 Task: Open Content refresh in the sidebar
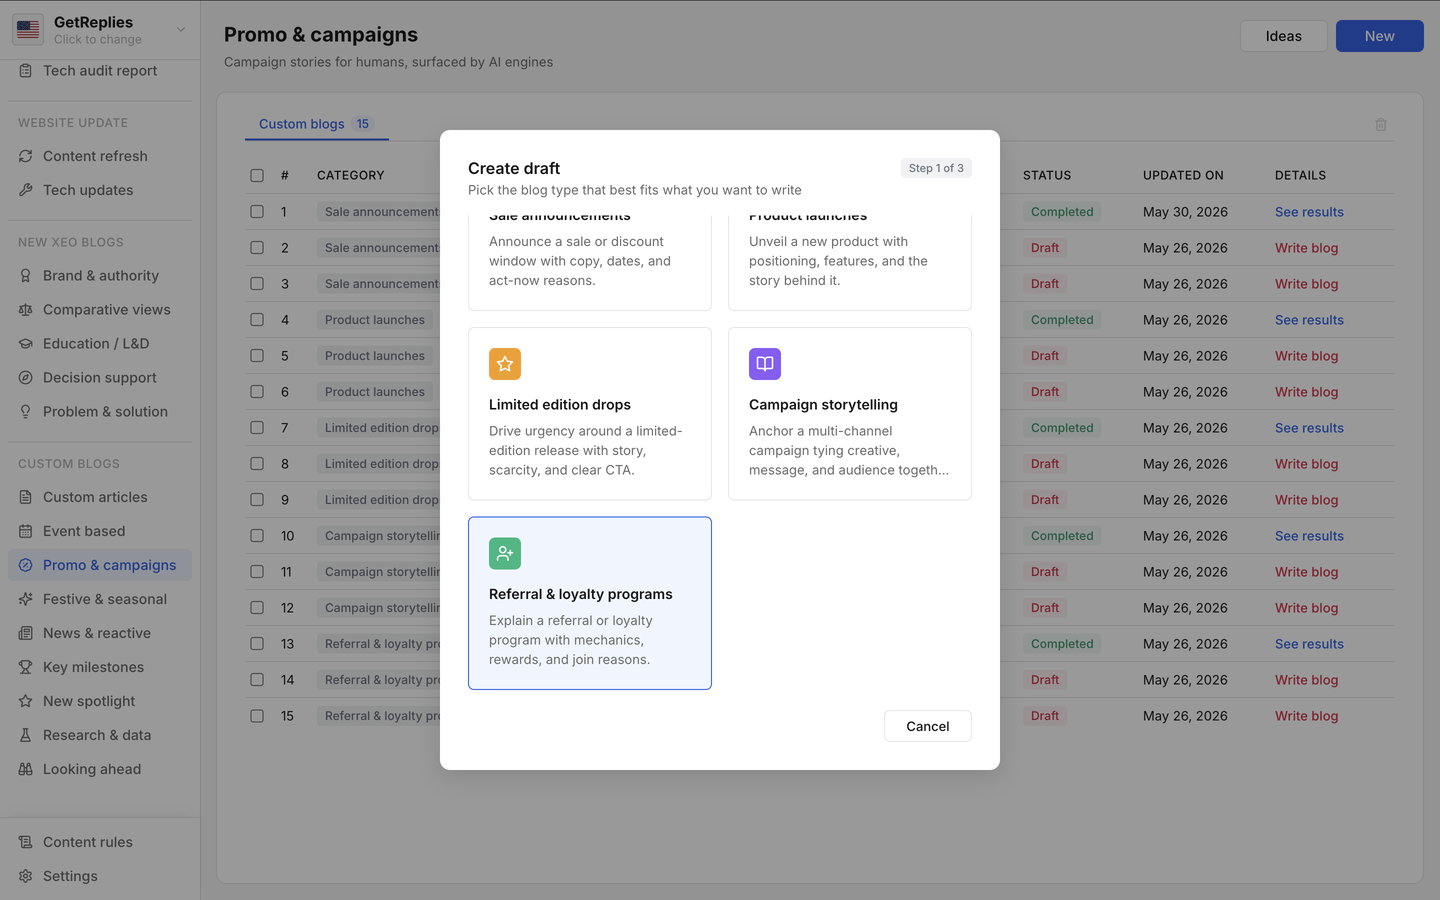[100, 156]
